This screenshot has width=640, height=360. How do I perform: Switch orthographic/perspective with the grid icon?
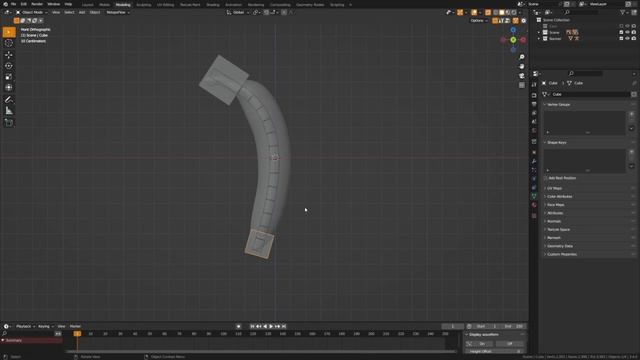pos(522,85)
